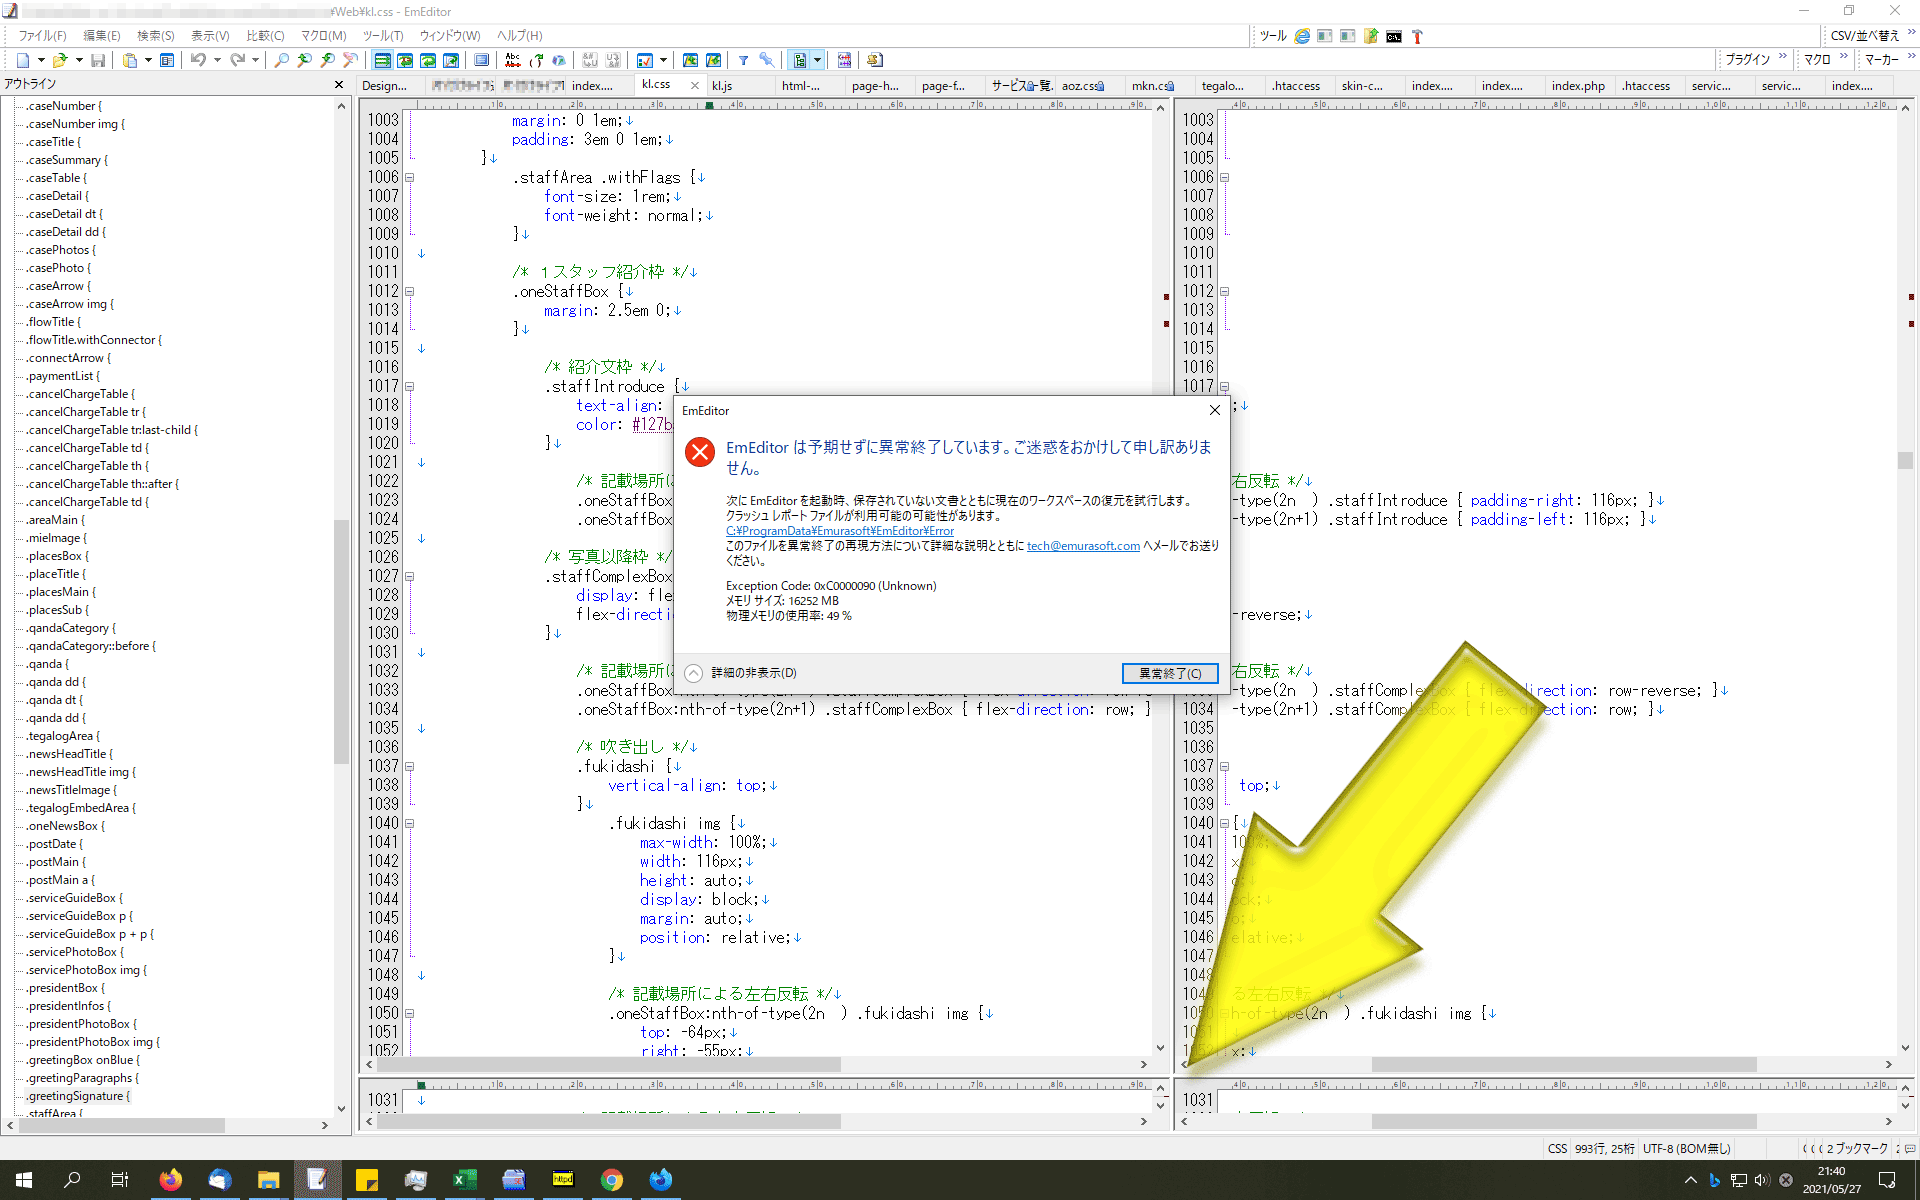The width and height of the screenshot is (1920, 1200).
Task: Click the Properties icon beside Paste
Action: (x=167, y=60)
